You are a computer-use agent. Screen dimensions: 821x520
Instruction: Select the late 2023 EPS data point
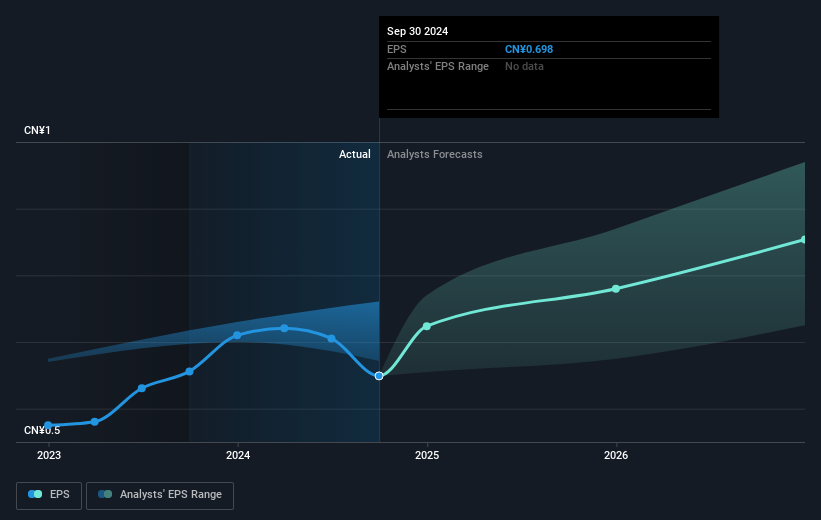pos(190,372)
